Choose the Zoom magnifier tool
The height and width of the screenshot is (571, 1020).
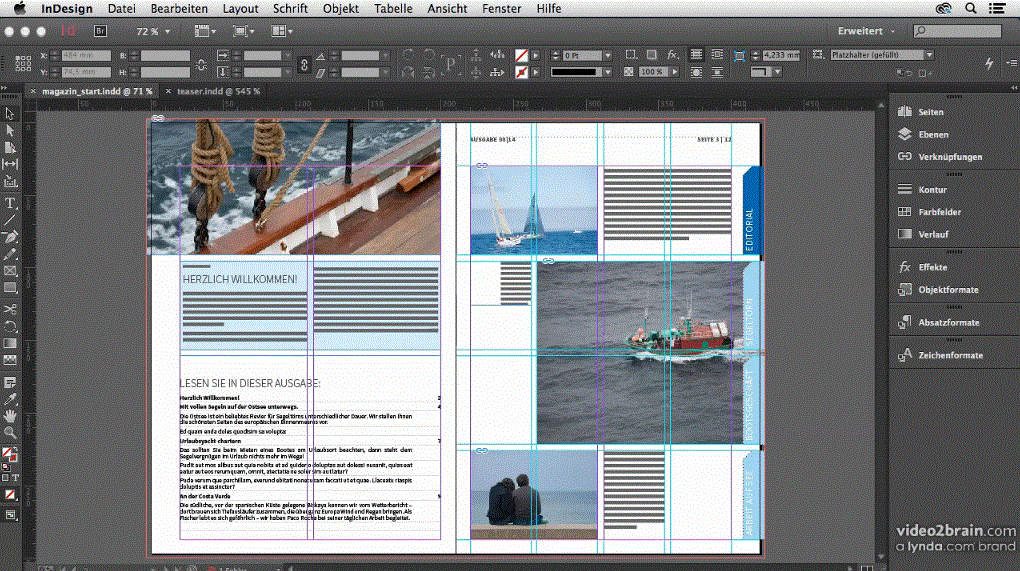click(10, 432)
